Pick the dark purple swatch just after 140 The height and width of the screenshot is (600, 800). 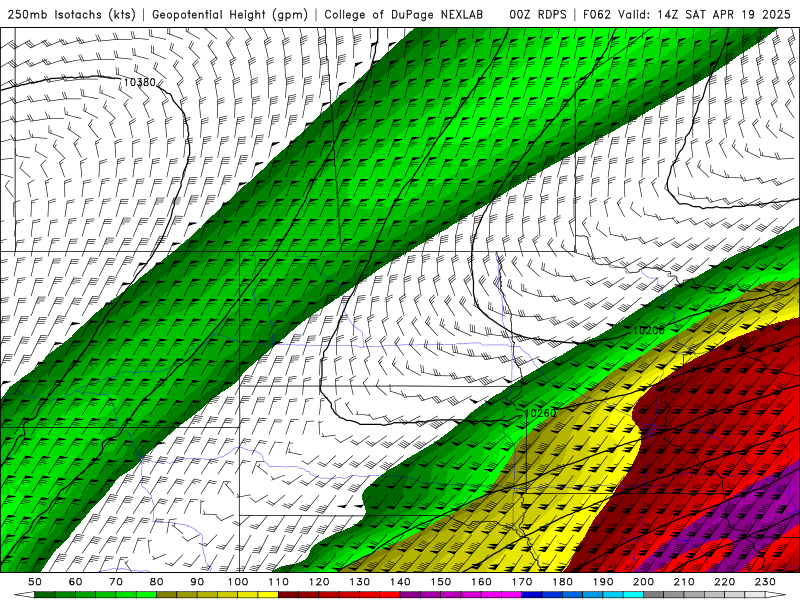tap(410, 594)
